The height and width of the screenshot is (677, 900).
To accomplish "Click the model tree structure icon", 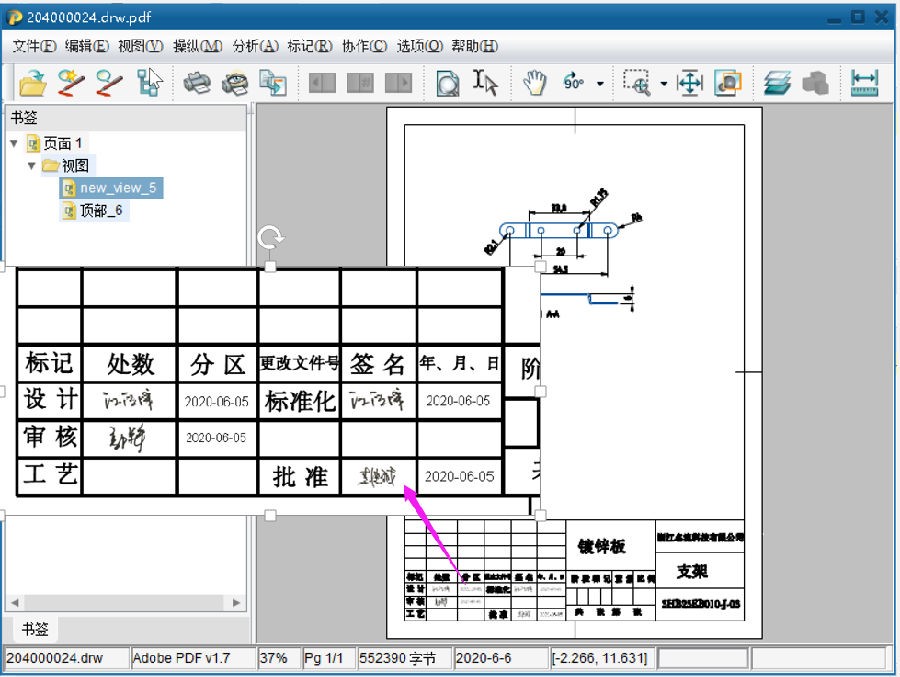I will (150, 82).
